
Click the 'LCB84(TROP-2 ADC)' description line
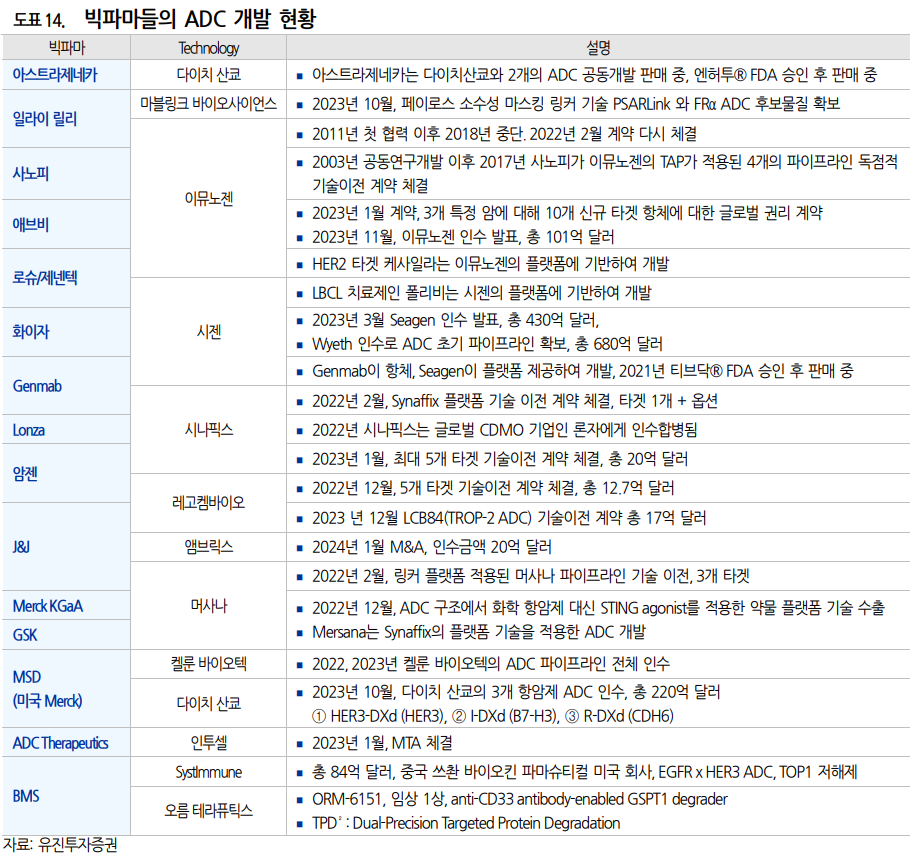tap(509, 518)
